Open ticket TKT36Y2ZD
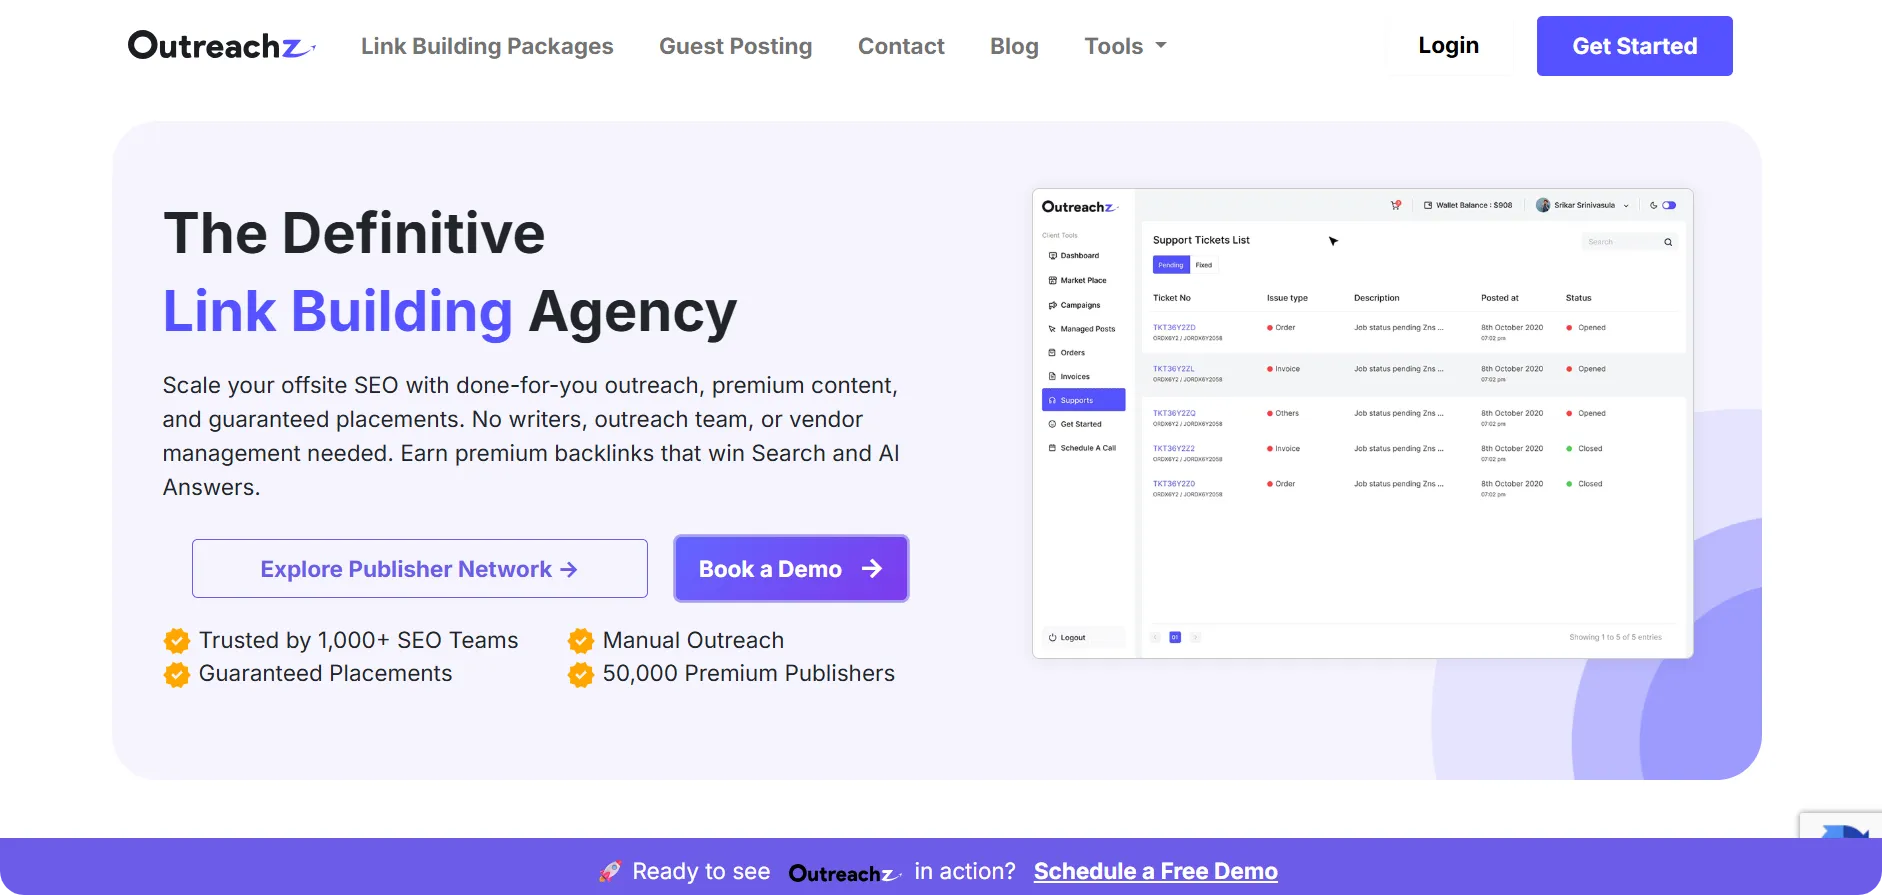 pos(1174,328)
